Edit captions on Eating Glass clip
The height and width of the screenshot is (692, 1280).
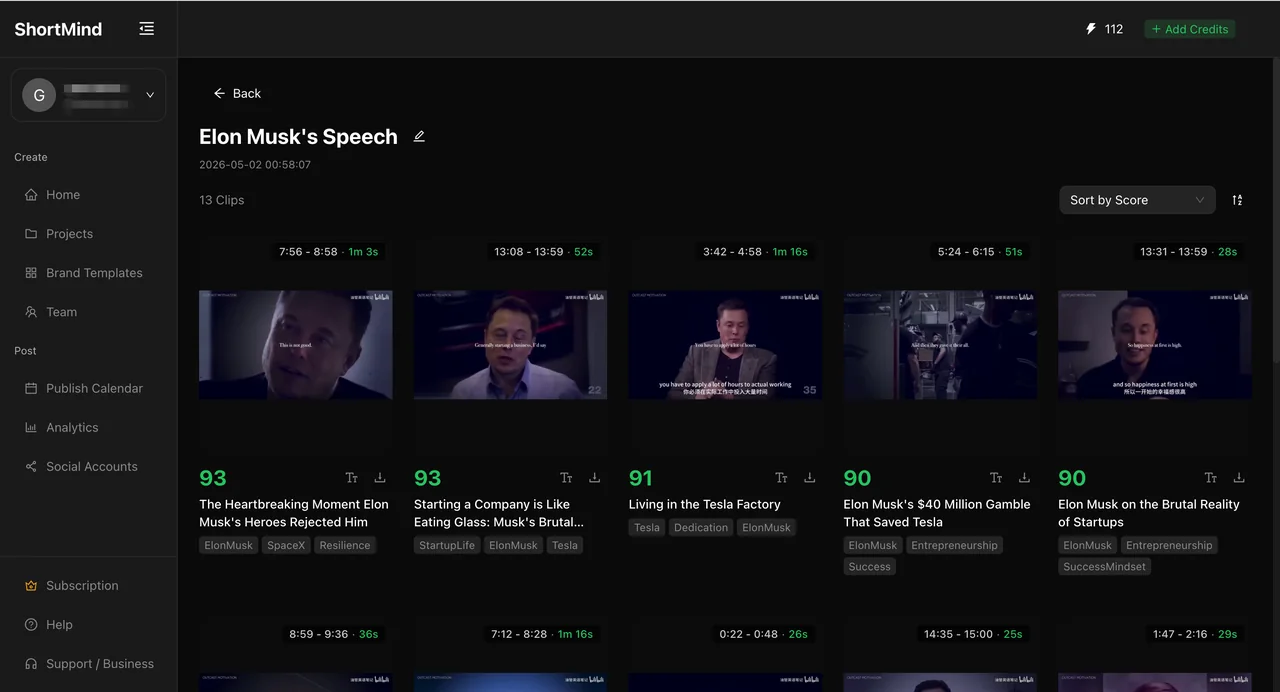[566, 478]
